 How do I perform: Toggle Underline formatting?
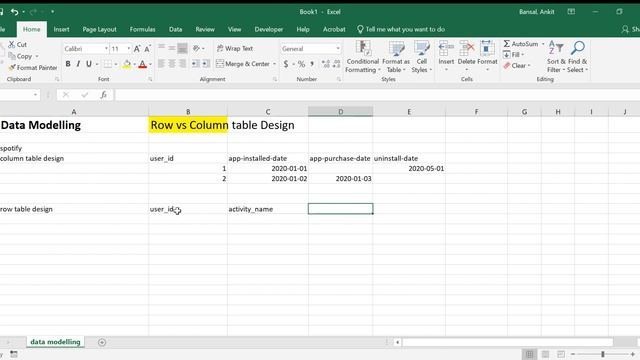89,64
